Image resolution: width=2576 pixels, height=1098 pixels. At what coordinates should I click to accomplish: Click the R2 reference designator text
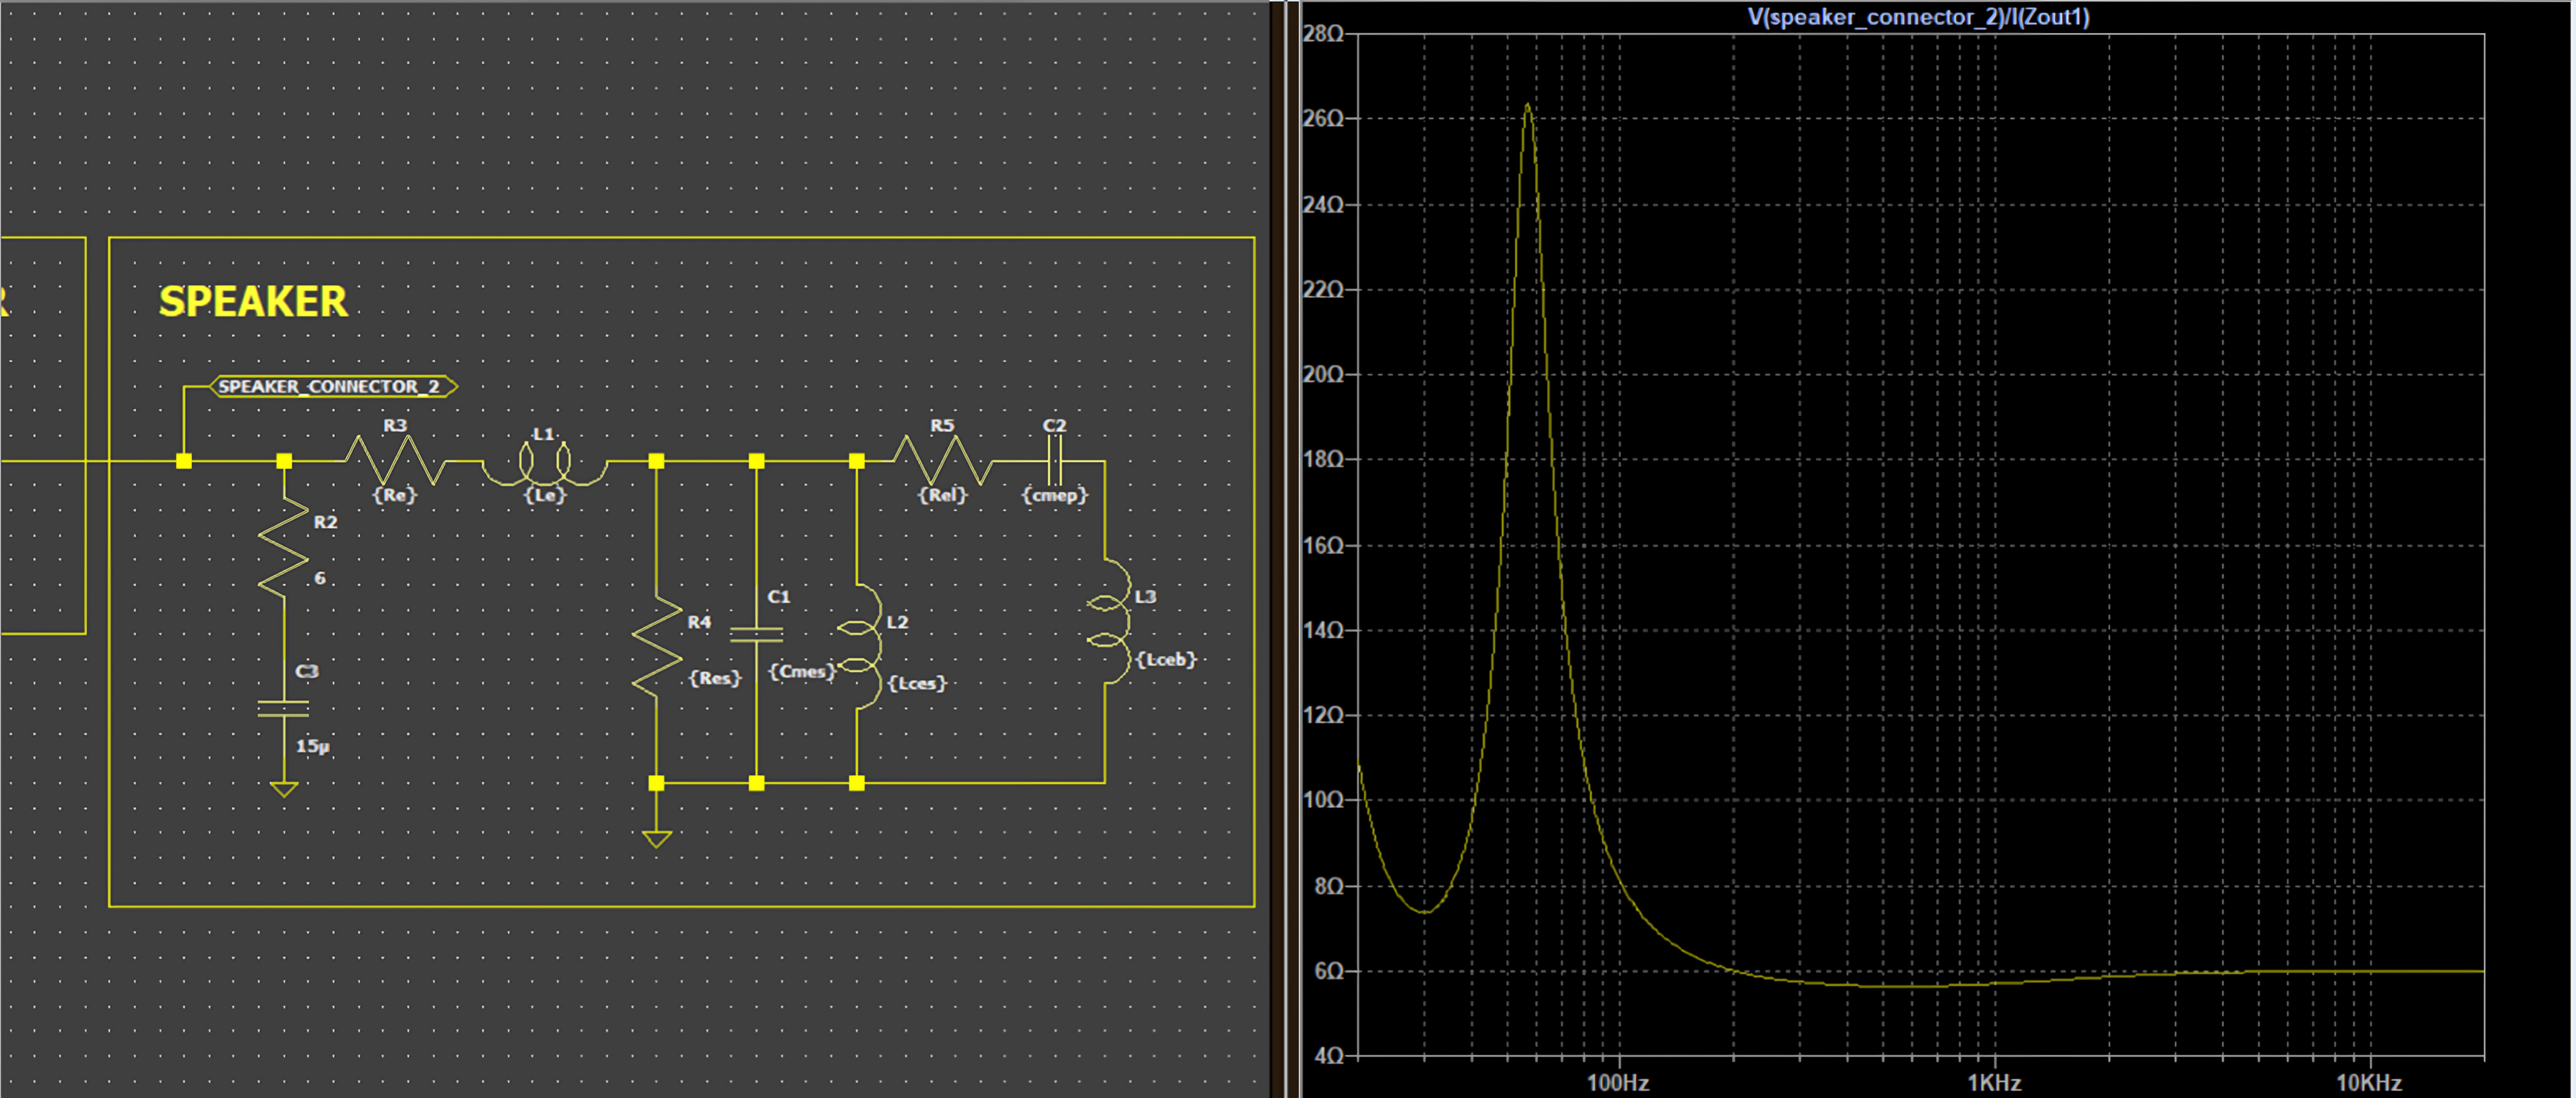point(325,522)
